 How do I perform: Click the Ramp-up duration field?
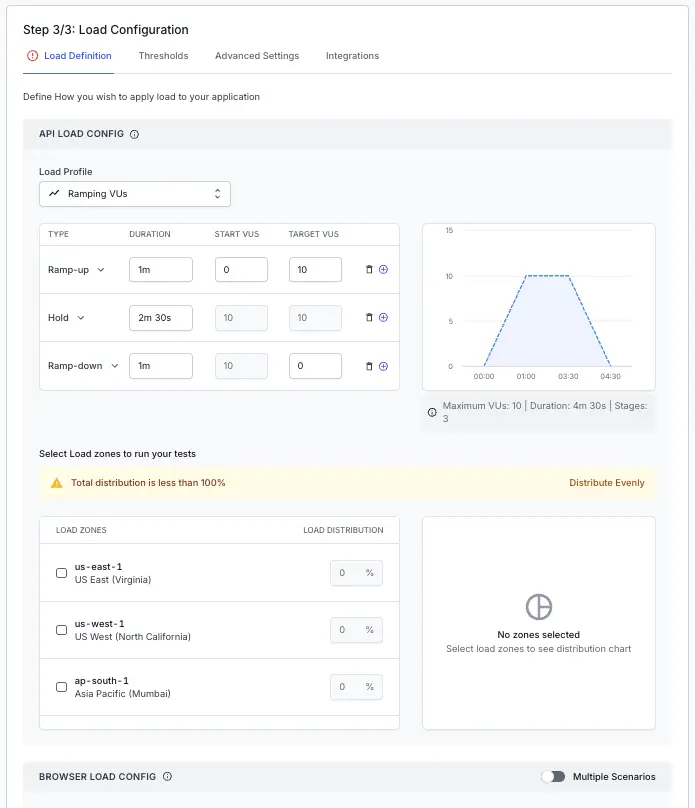pos(161,270)
